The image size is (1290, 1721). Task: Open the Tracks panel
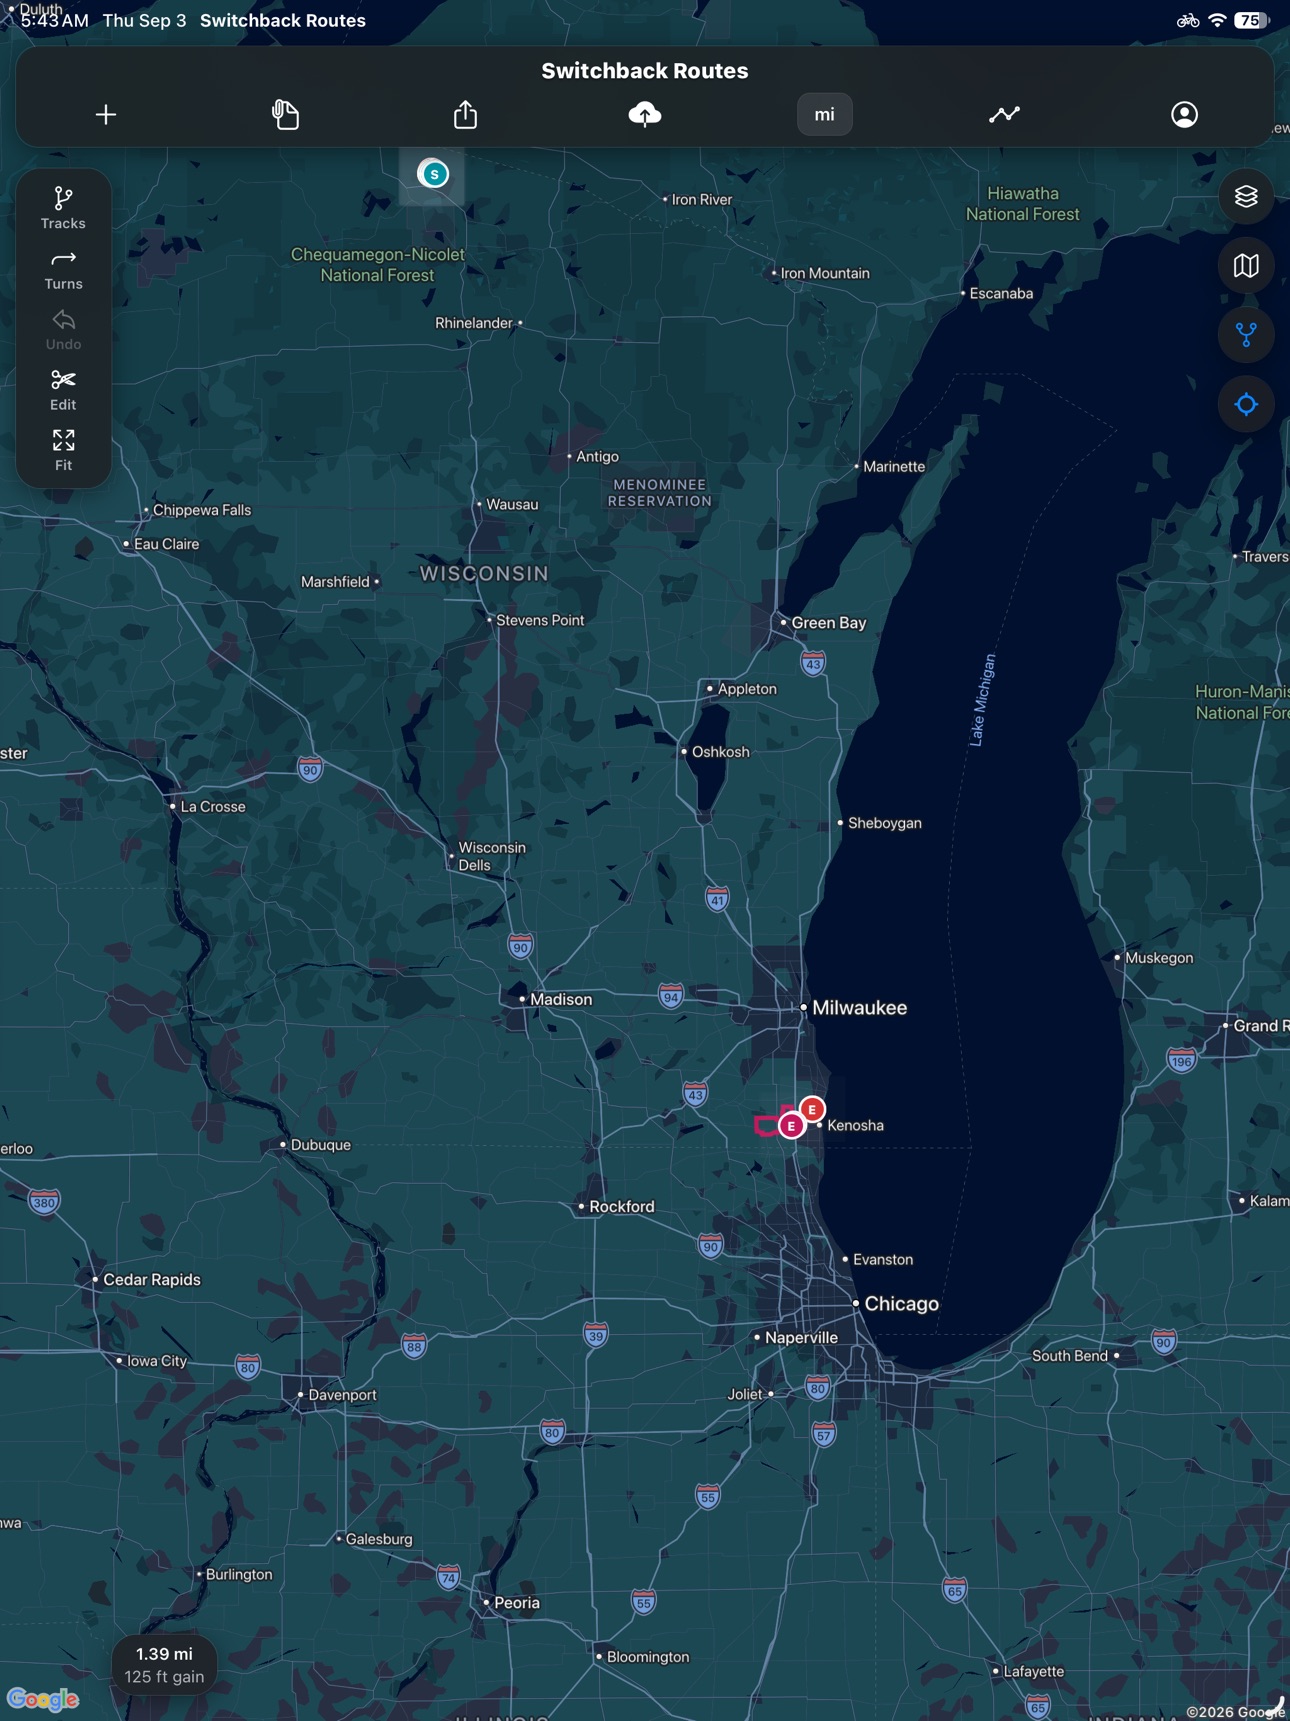(x=63, y=208)
